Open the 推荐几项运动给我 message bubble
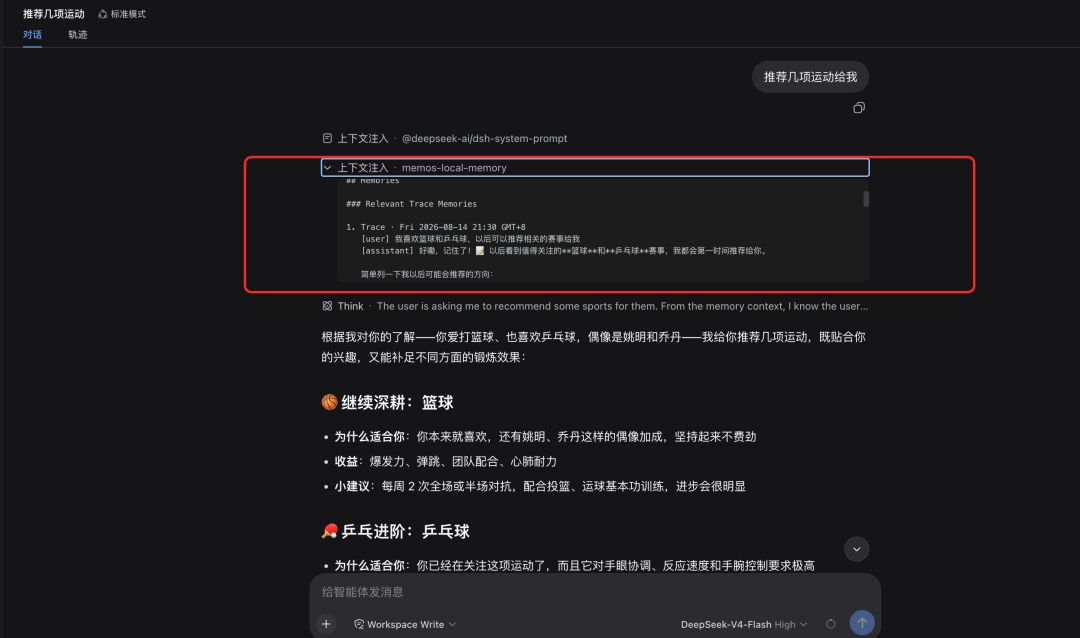This screenshot has height=638, width=1080. pyautogui.click(x=810, y=76)
